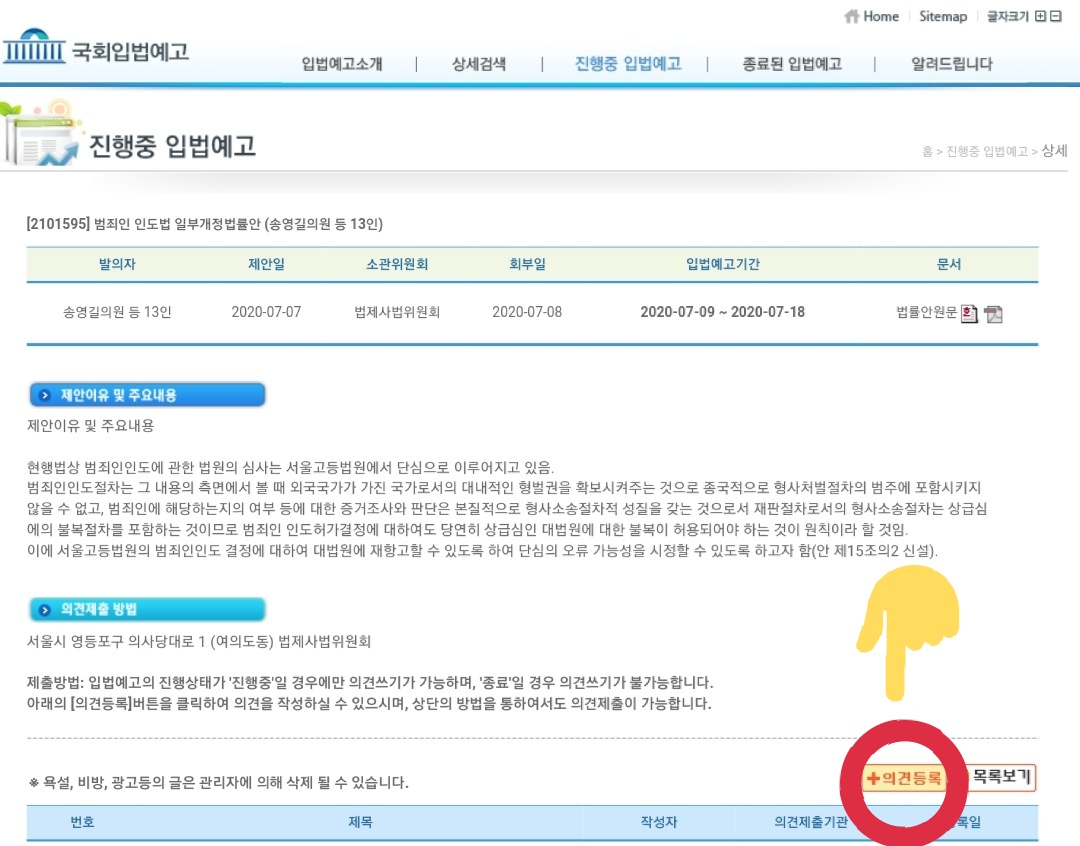Click the 국회입법예고 logo
This screenshot has width=1080, height=846.
point(96,48)
